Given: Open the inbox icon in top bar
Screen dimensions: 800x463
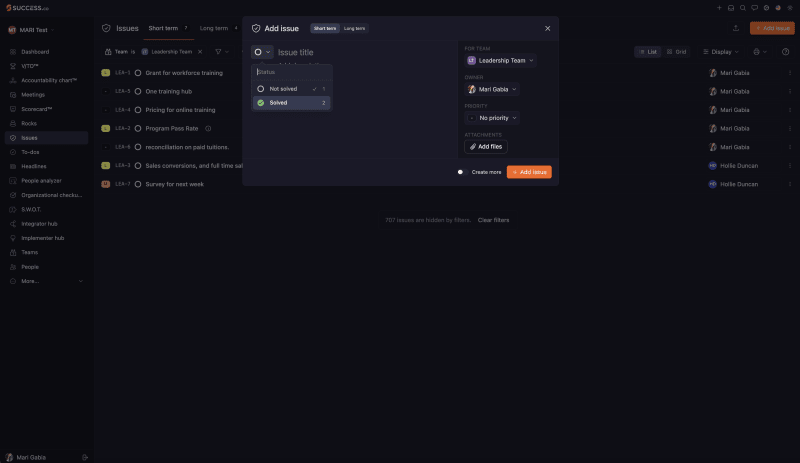Looking at the screenshot, I should click(x=731, y=8).
